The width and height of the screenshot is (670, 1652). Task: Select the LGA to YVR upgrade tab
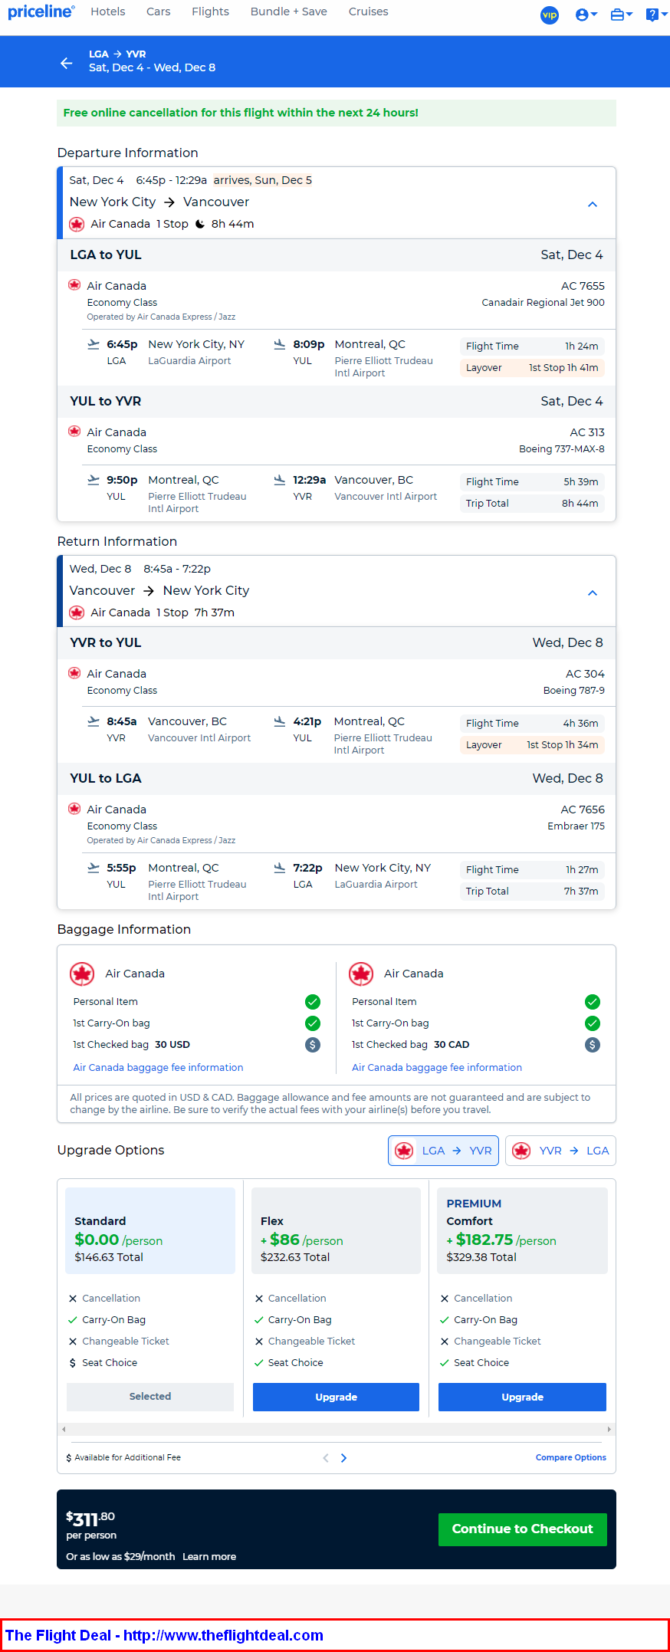(x=443, y=1151)
